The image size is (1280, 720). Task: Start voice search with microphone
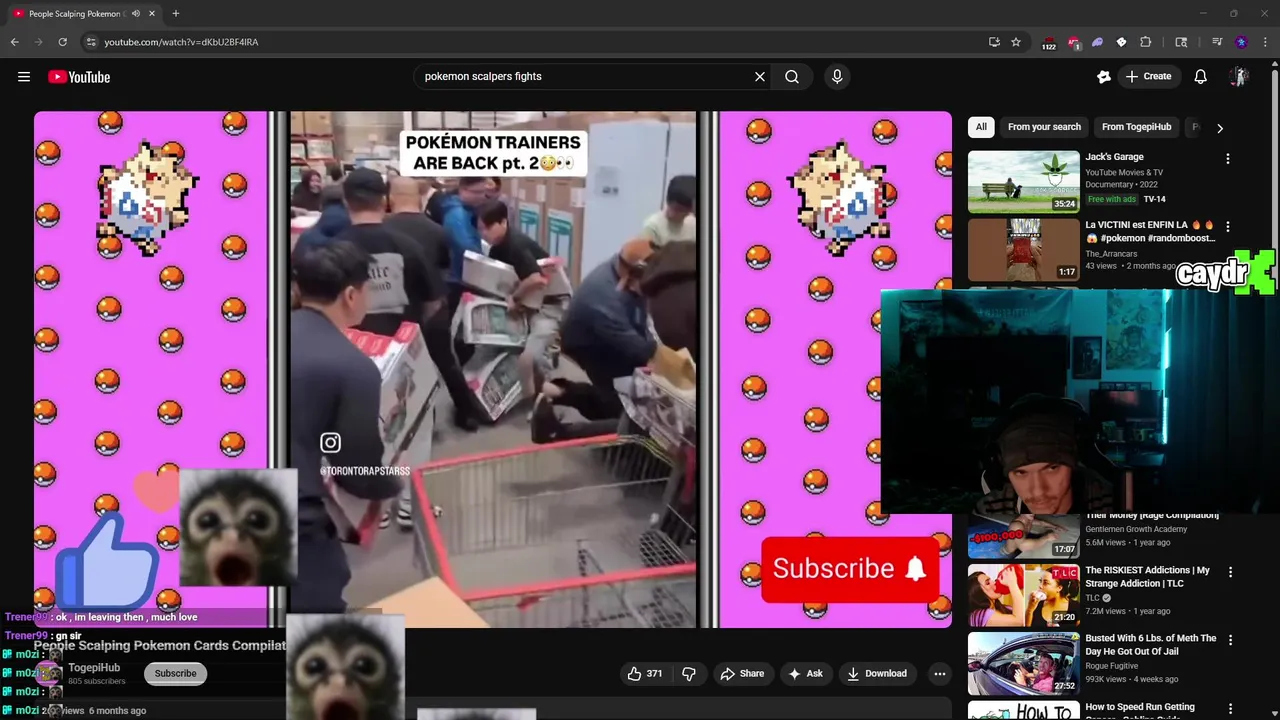click(x=837, y=76)
